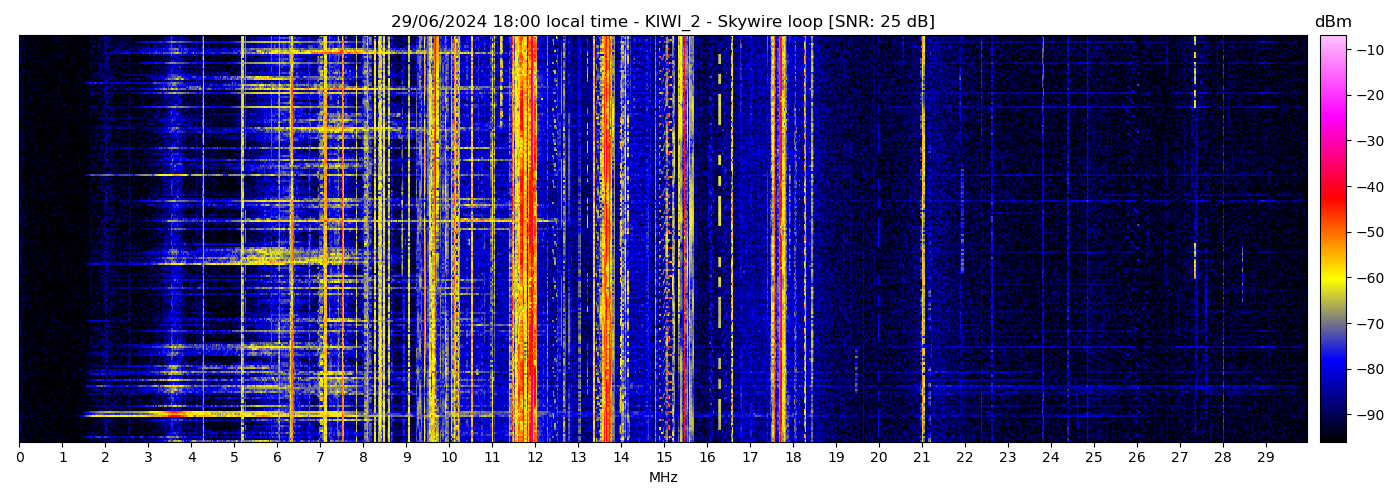Click the spectrogram title text at top

[662, 22]
